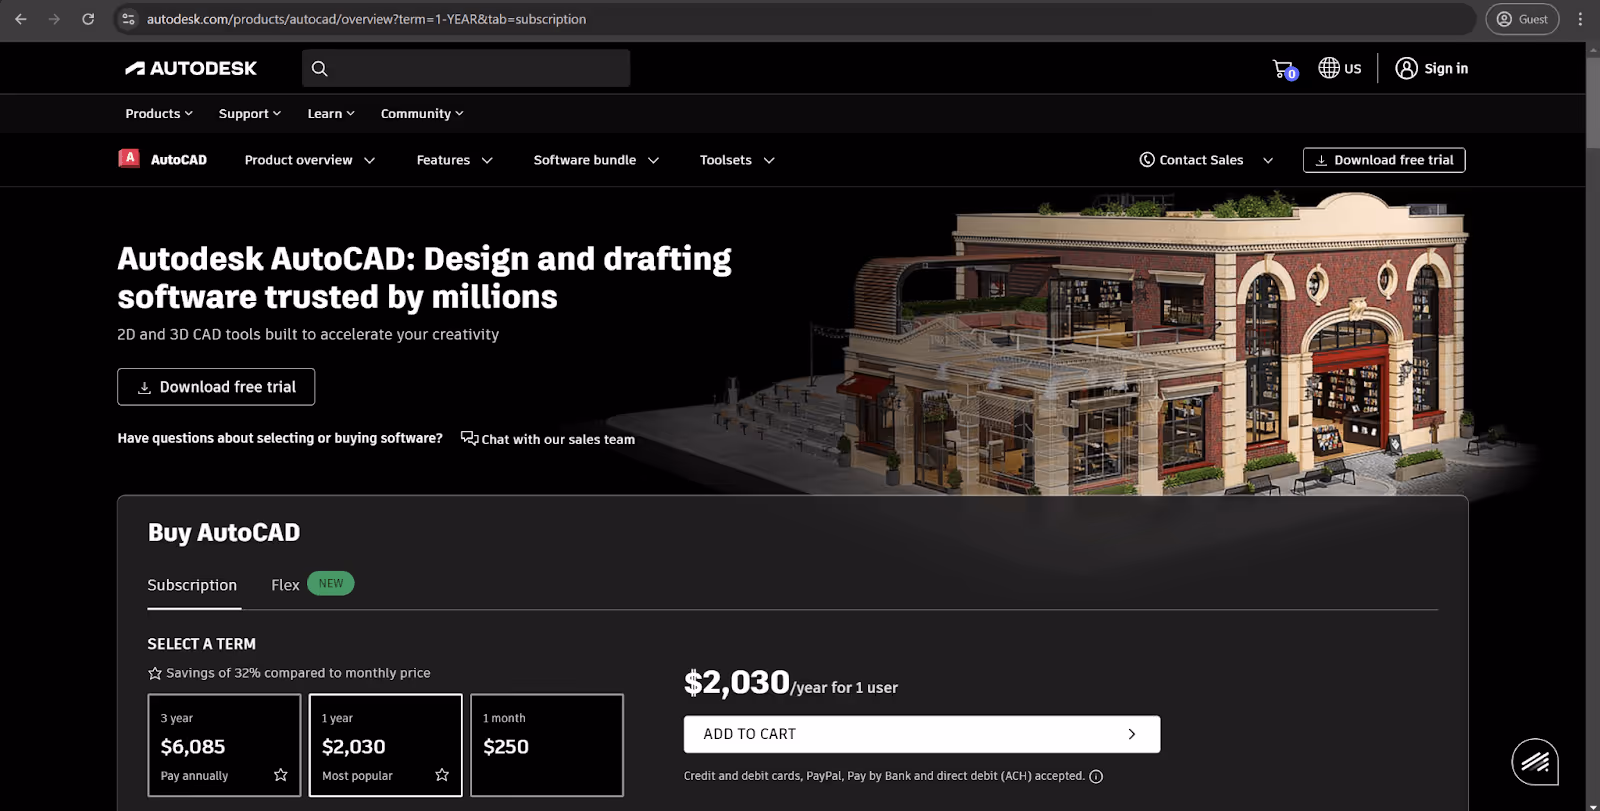Click the Guest profile button
This screenshot has height=811, width=1600.
click(x=1522, y=19)
